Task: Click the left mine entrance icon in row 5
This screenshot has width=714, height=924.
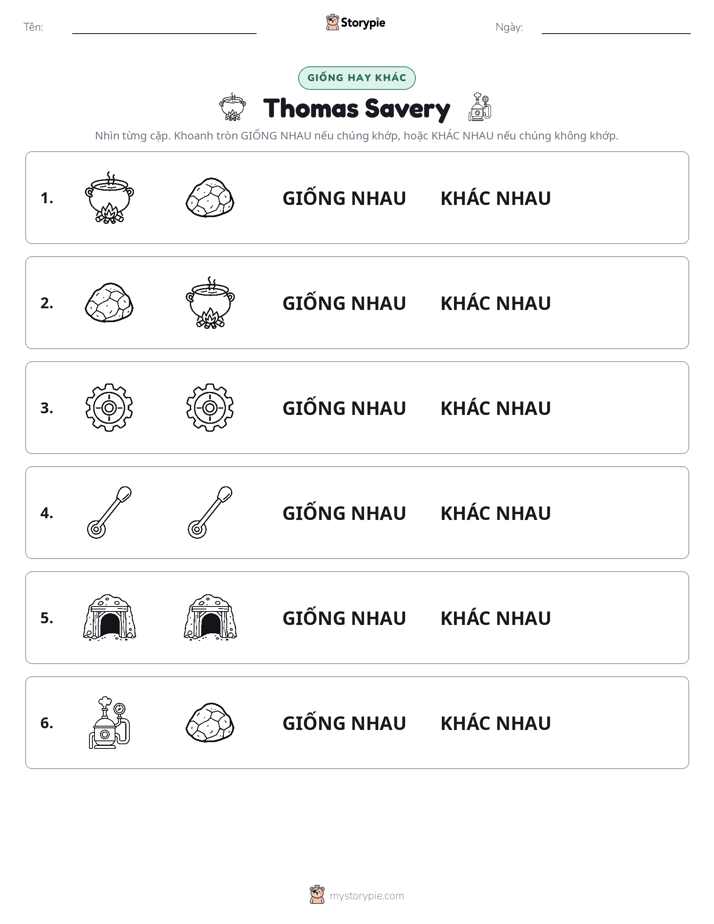Action: pos(109,617)
